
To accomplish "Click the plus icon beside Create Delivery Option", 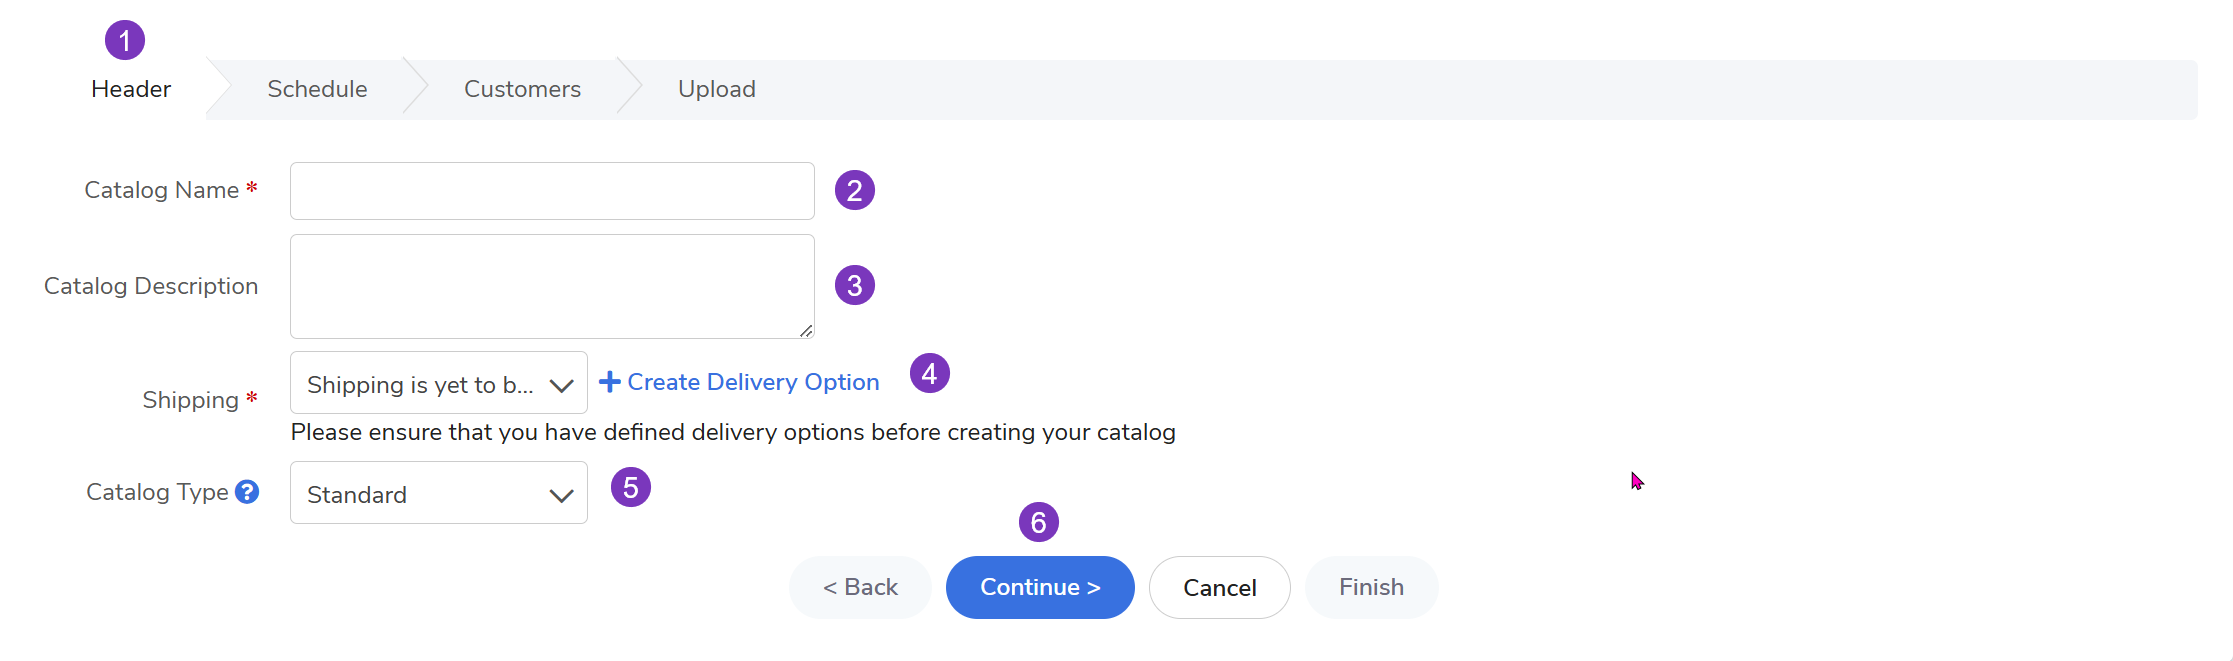I will (x=610, y=382).
